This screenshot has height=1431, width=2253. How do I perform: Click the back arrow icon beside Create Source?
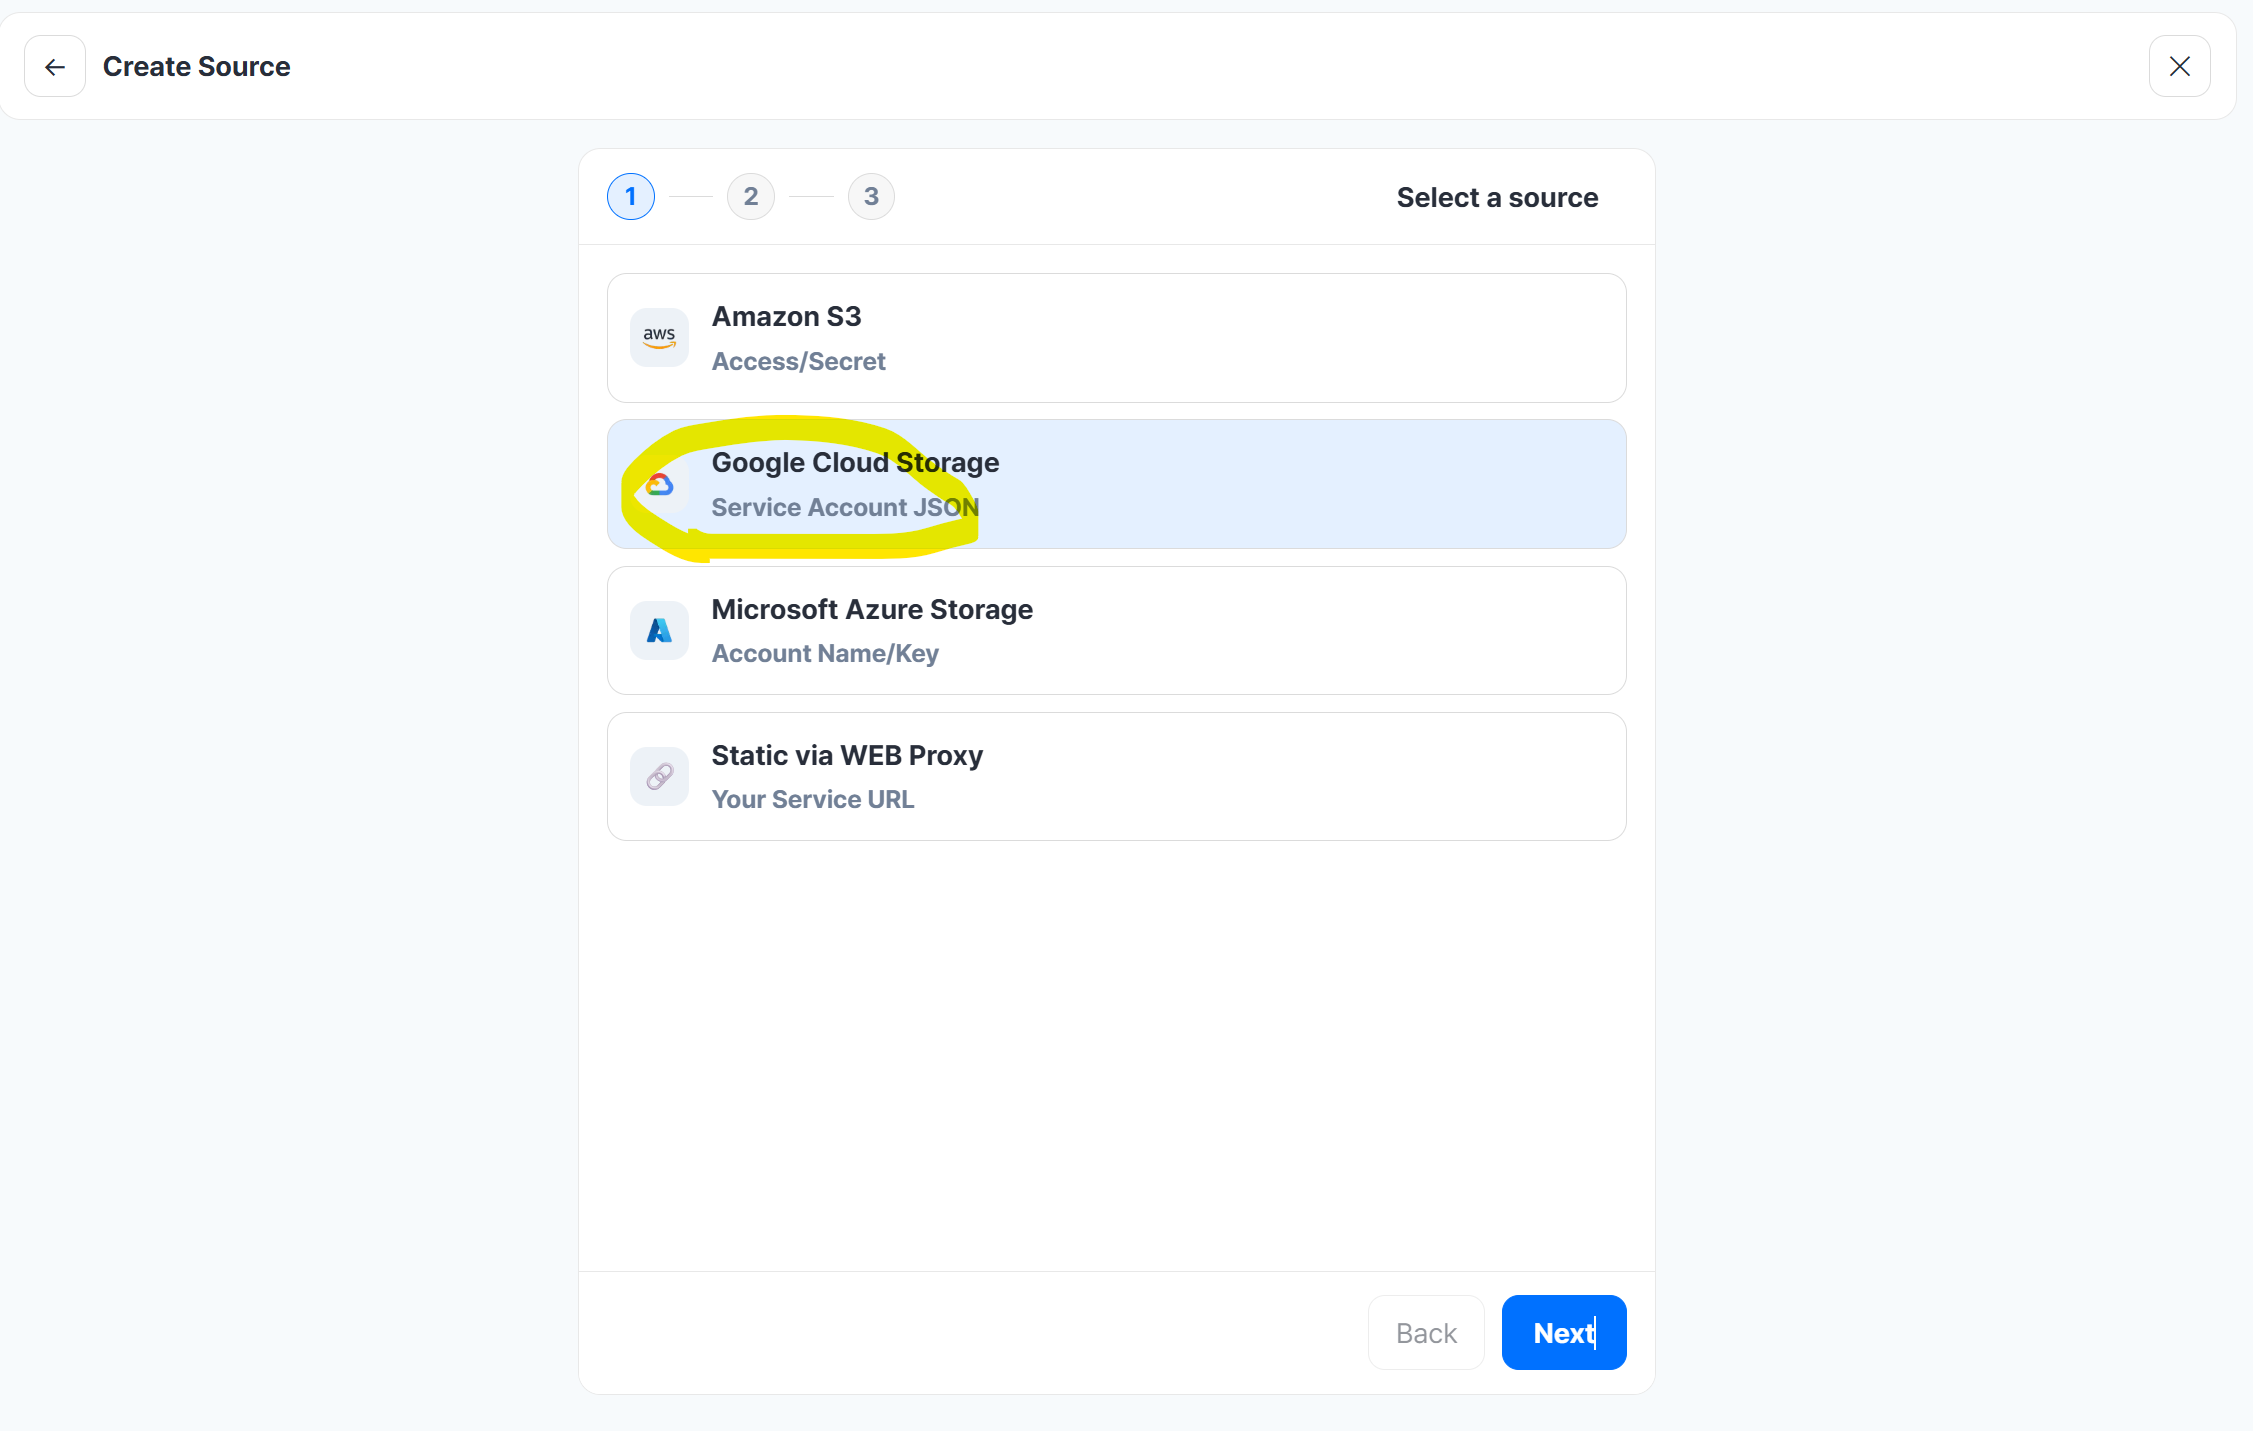coord(55,67)
